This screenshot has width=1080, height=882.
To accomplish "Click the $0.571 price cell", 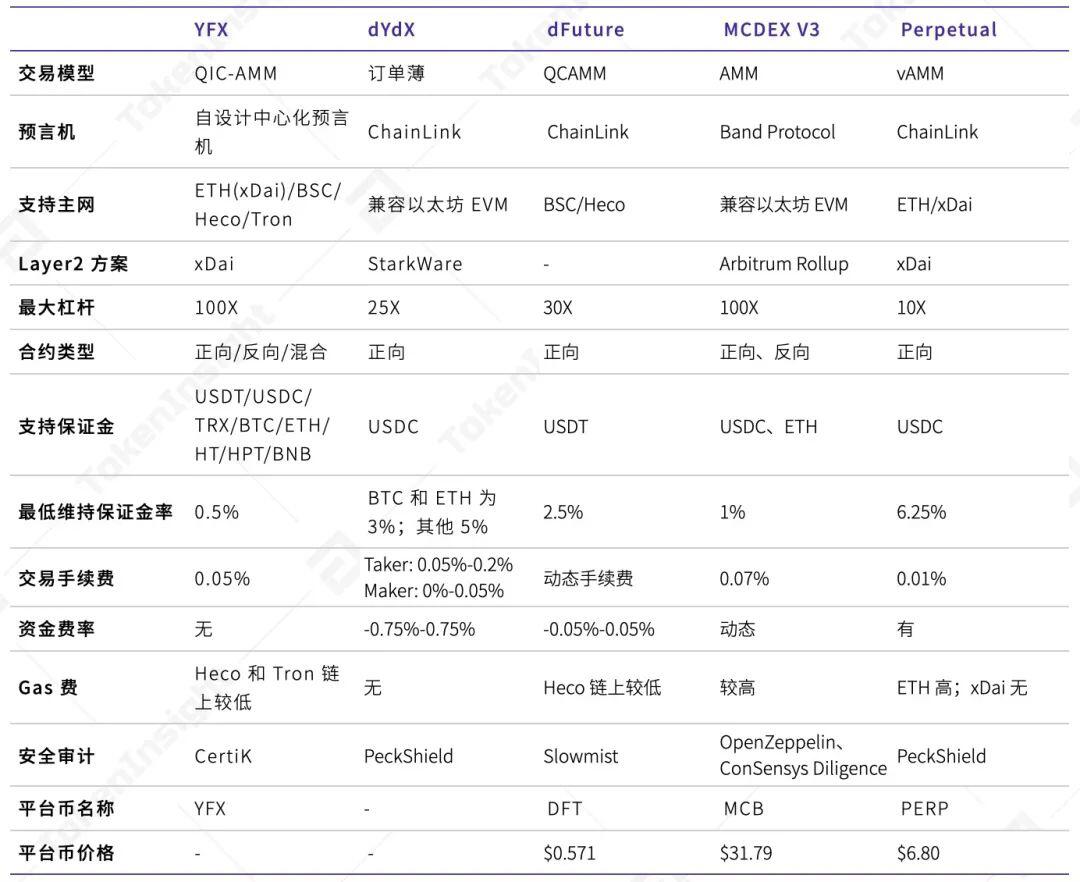I will [x=569, y=852].
